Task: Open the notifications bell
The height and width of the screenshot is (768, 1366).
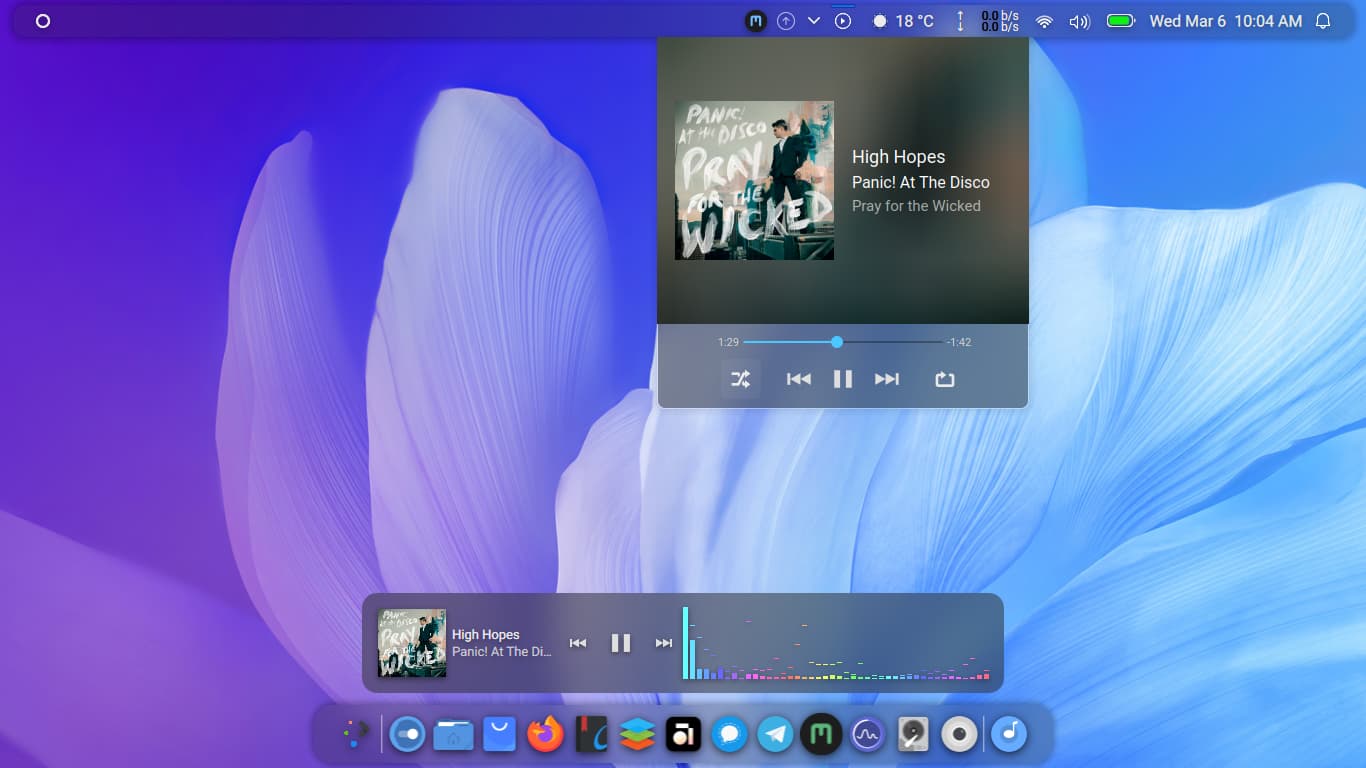Action: point(1323,21)
